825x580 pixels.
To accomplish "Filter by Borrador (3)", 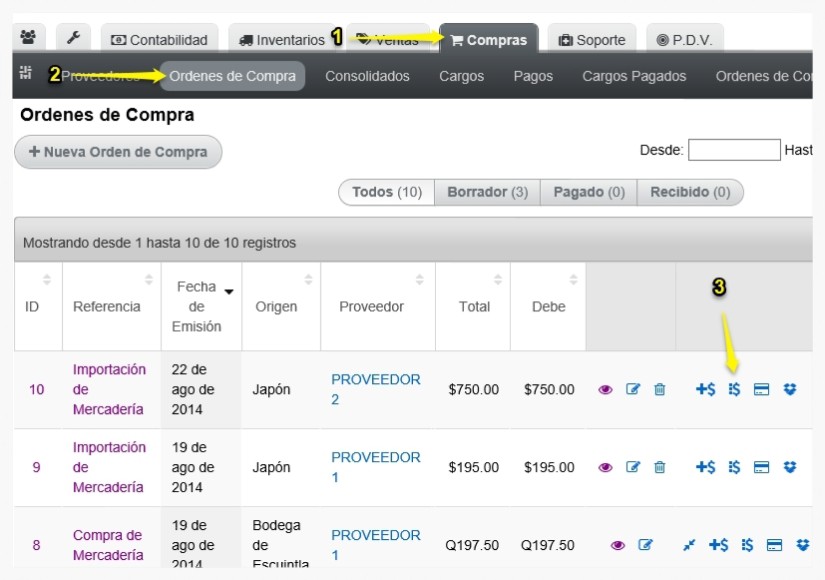I will coord(487,192).
